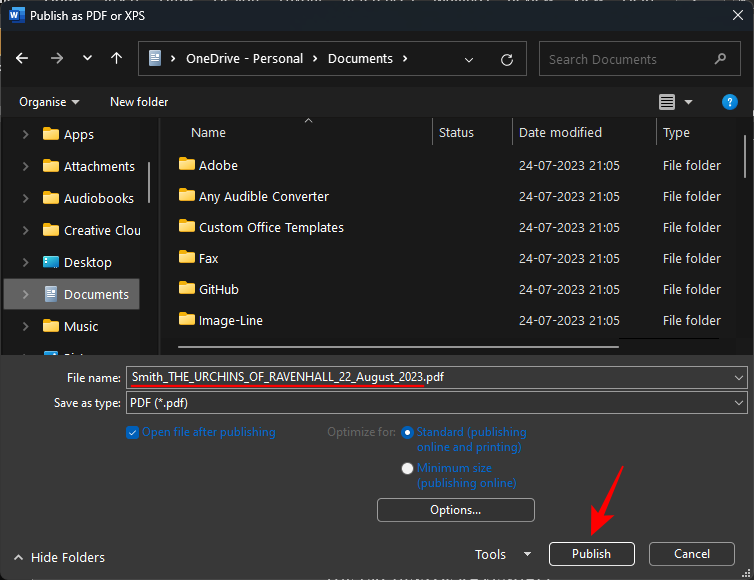Open the Save as type dropdown
Screen dimensions: 754x580
[x=436, y=403]
